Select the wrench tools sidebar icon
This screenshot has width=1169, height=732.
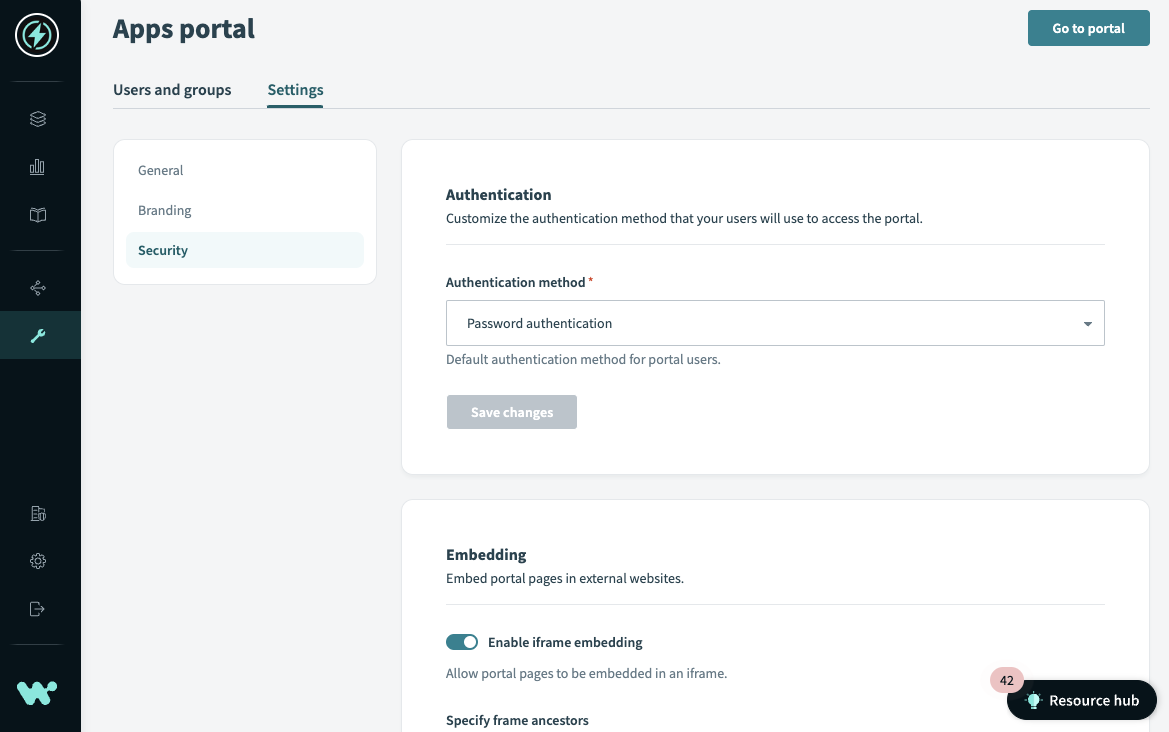[x=38, y=336]
